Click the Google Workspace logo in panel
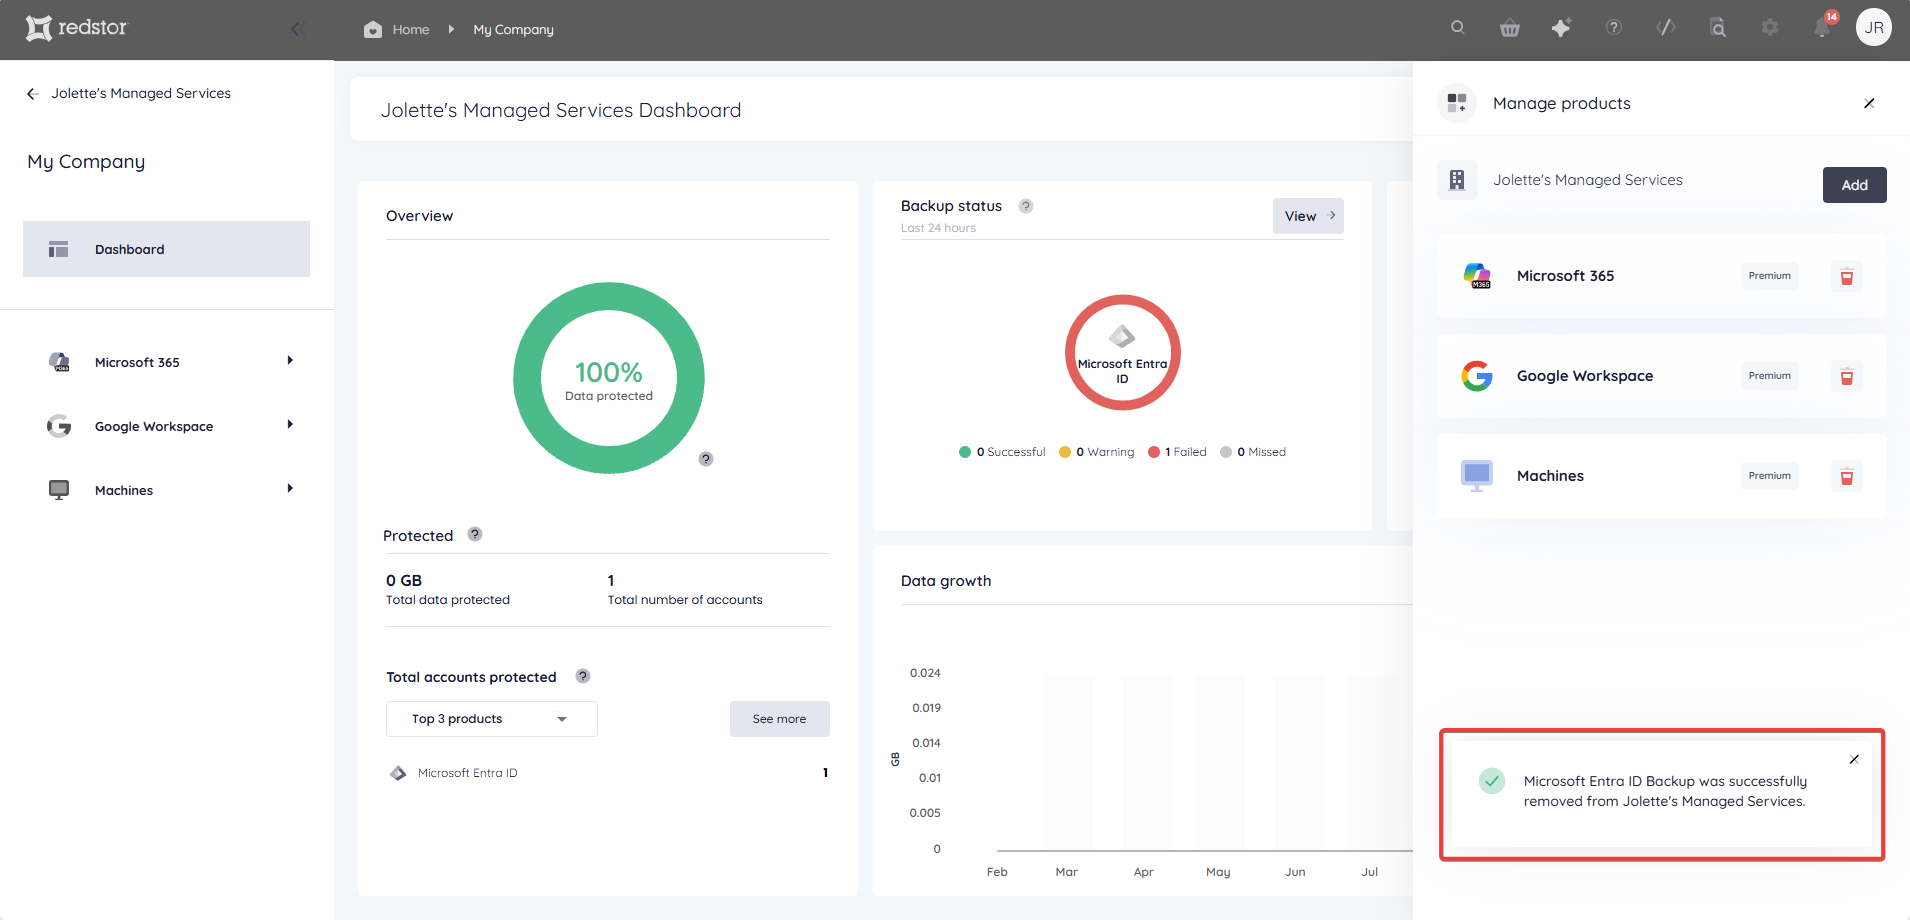Viewport: 1910px width, 920px height. coord(1477,376)
